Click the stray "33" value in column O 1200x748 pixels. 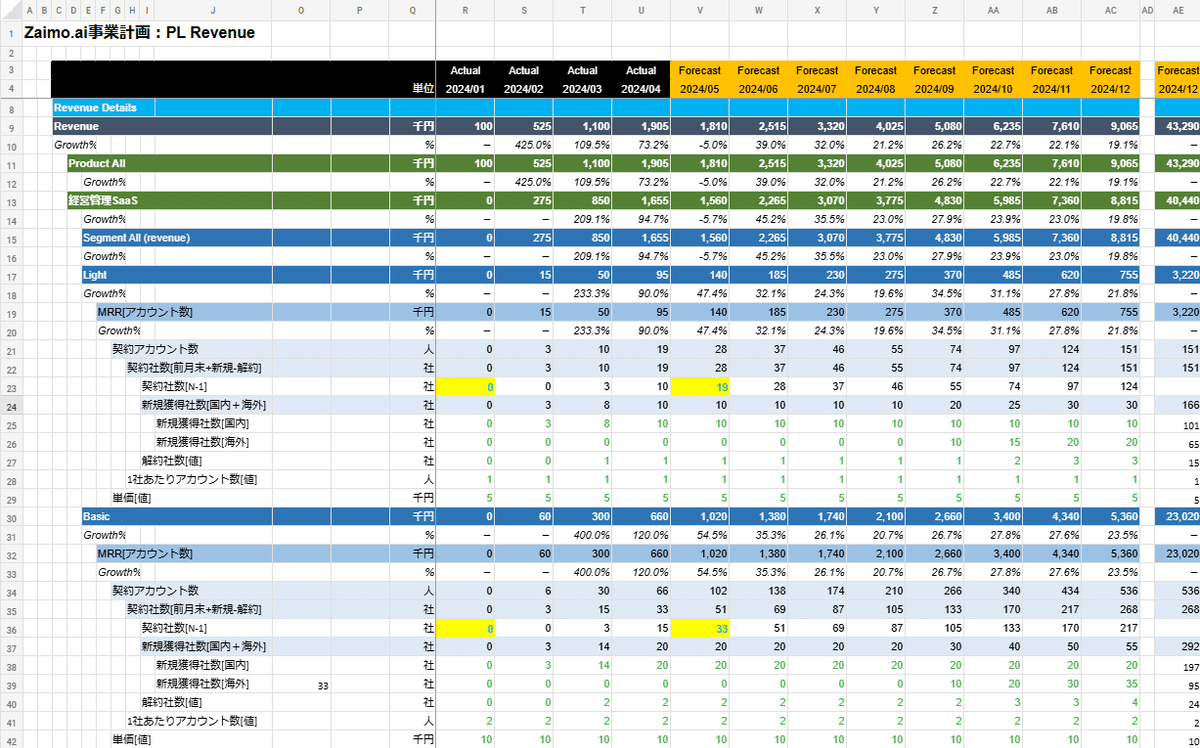[322, 685]
